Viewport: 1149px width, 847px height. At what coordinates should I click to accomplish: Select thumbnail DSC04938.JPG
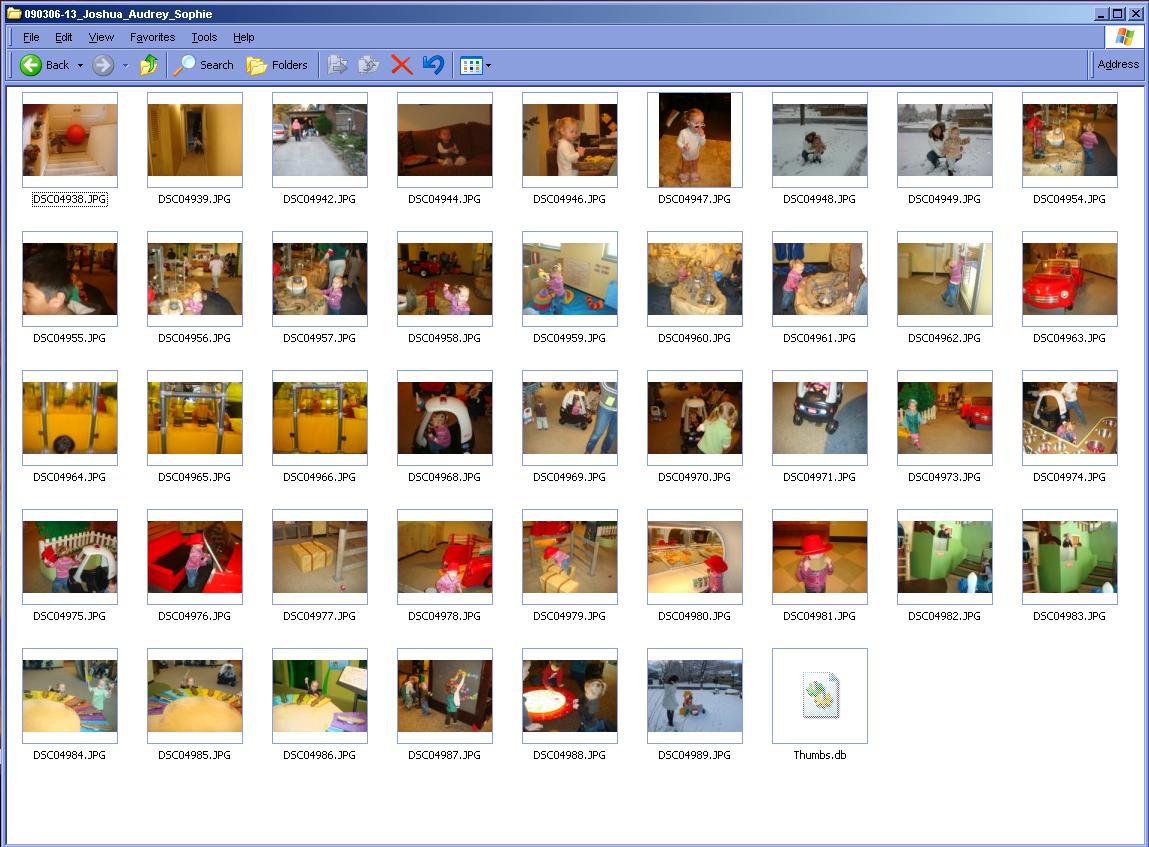(70, 140)
